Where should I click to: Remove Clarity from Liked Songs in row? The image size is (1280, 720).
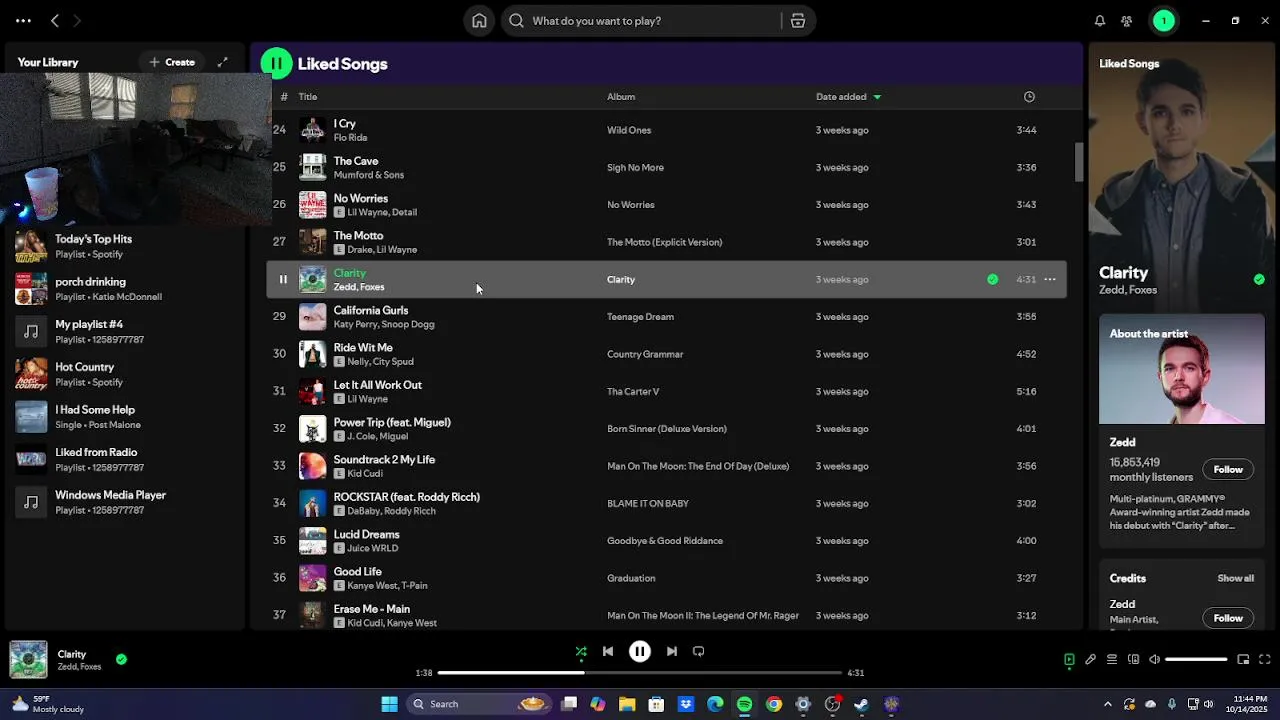992,280
